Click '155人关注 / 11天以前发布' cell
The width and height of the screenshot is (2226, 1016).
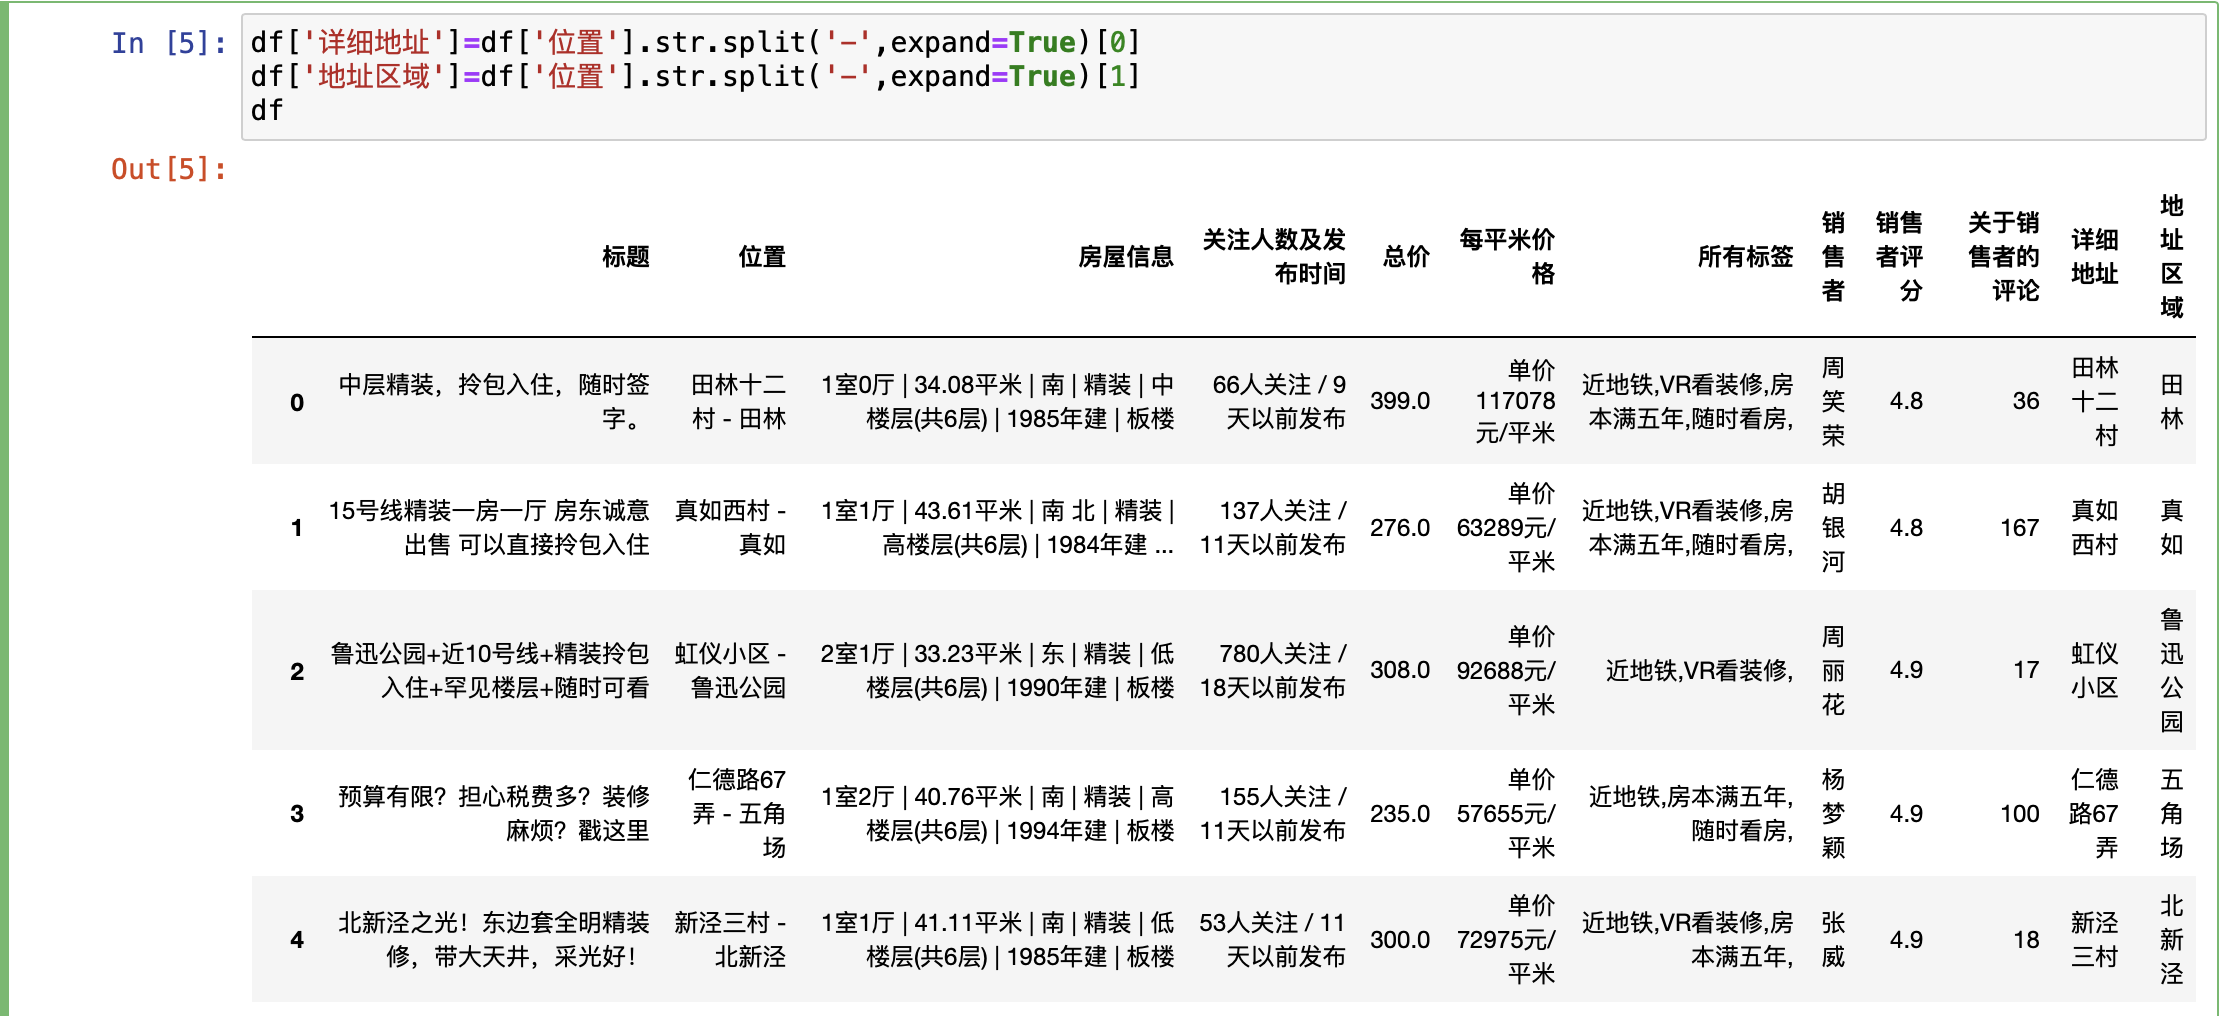[1273, 814]
